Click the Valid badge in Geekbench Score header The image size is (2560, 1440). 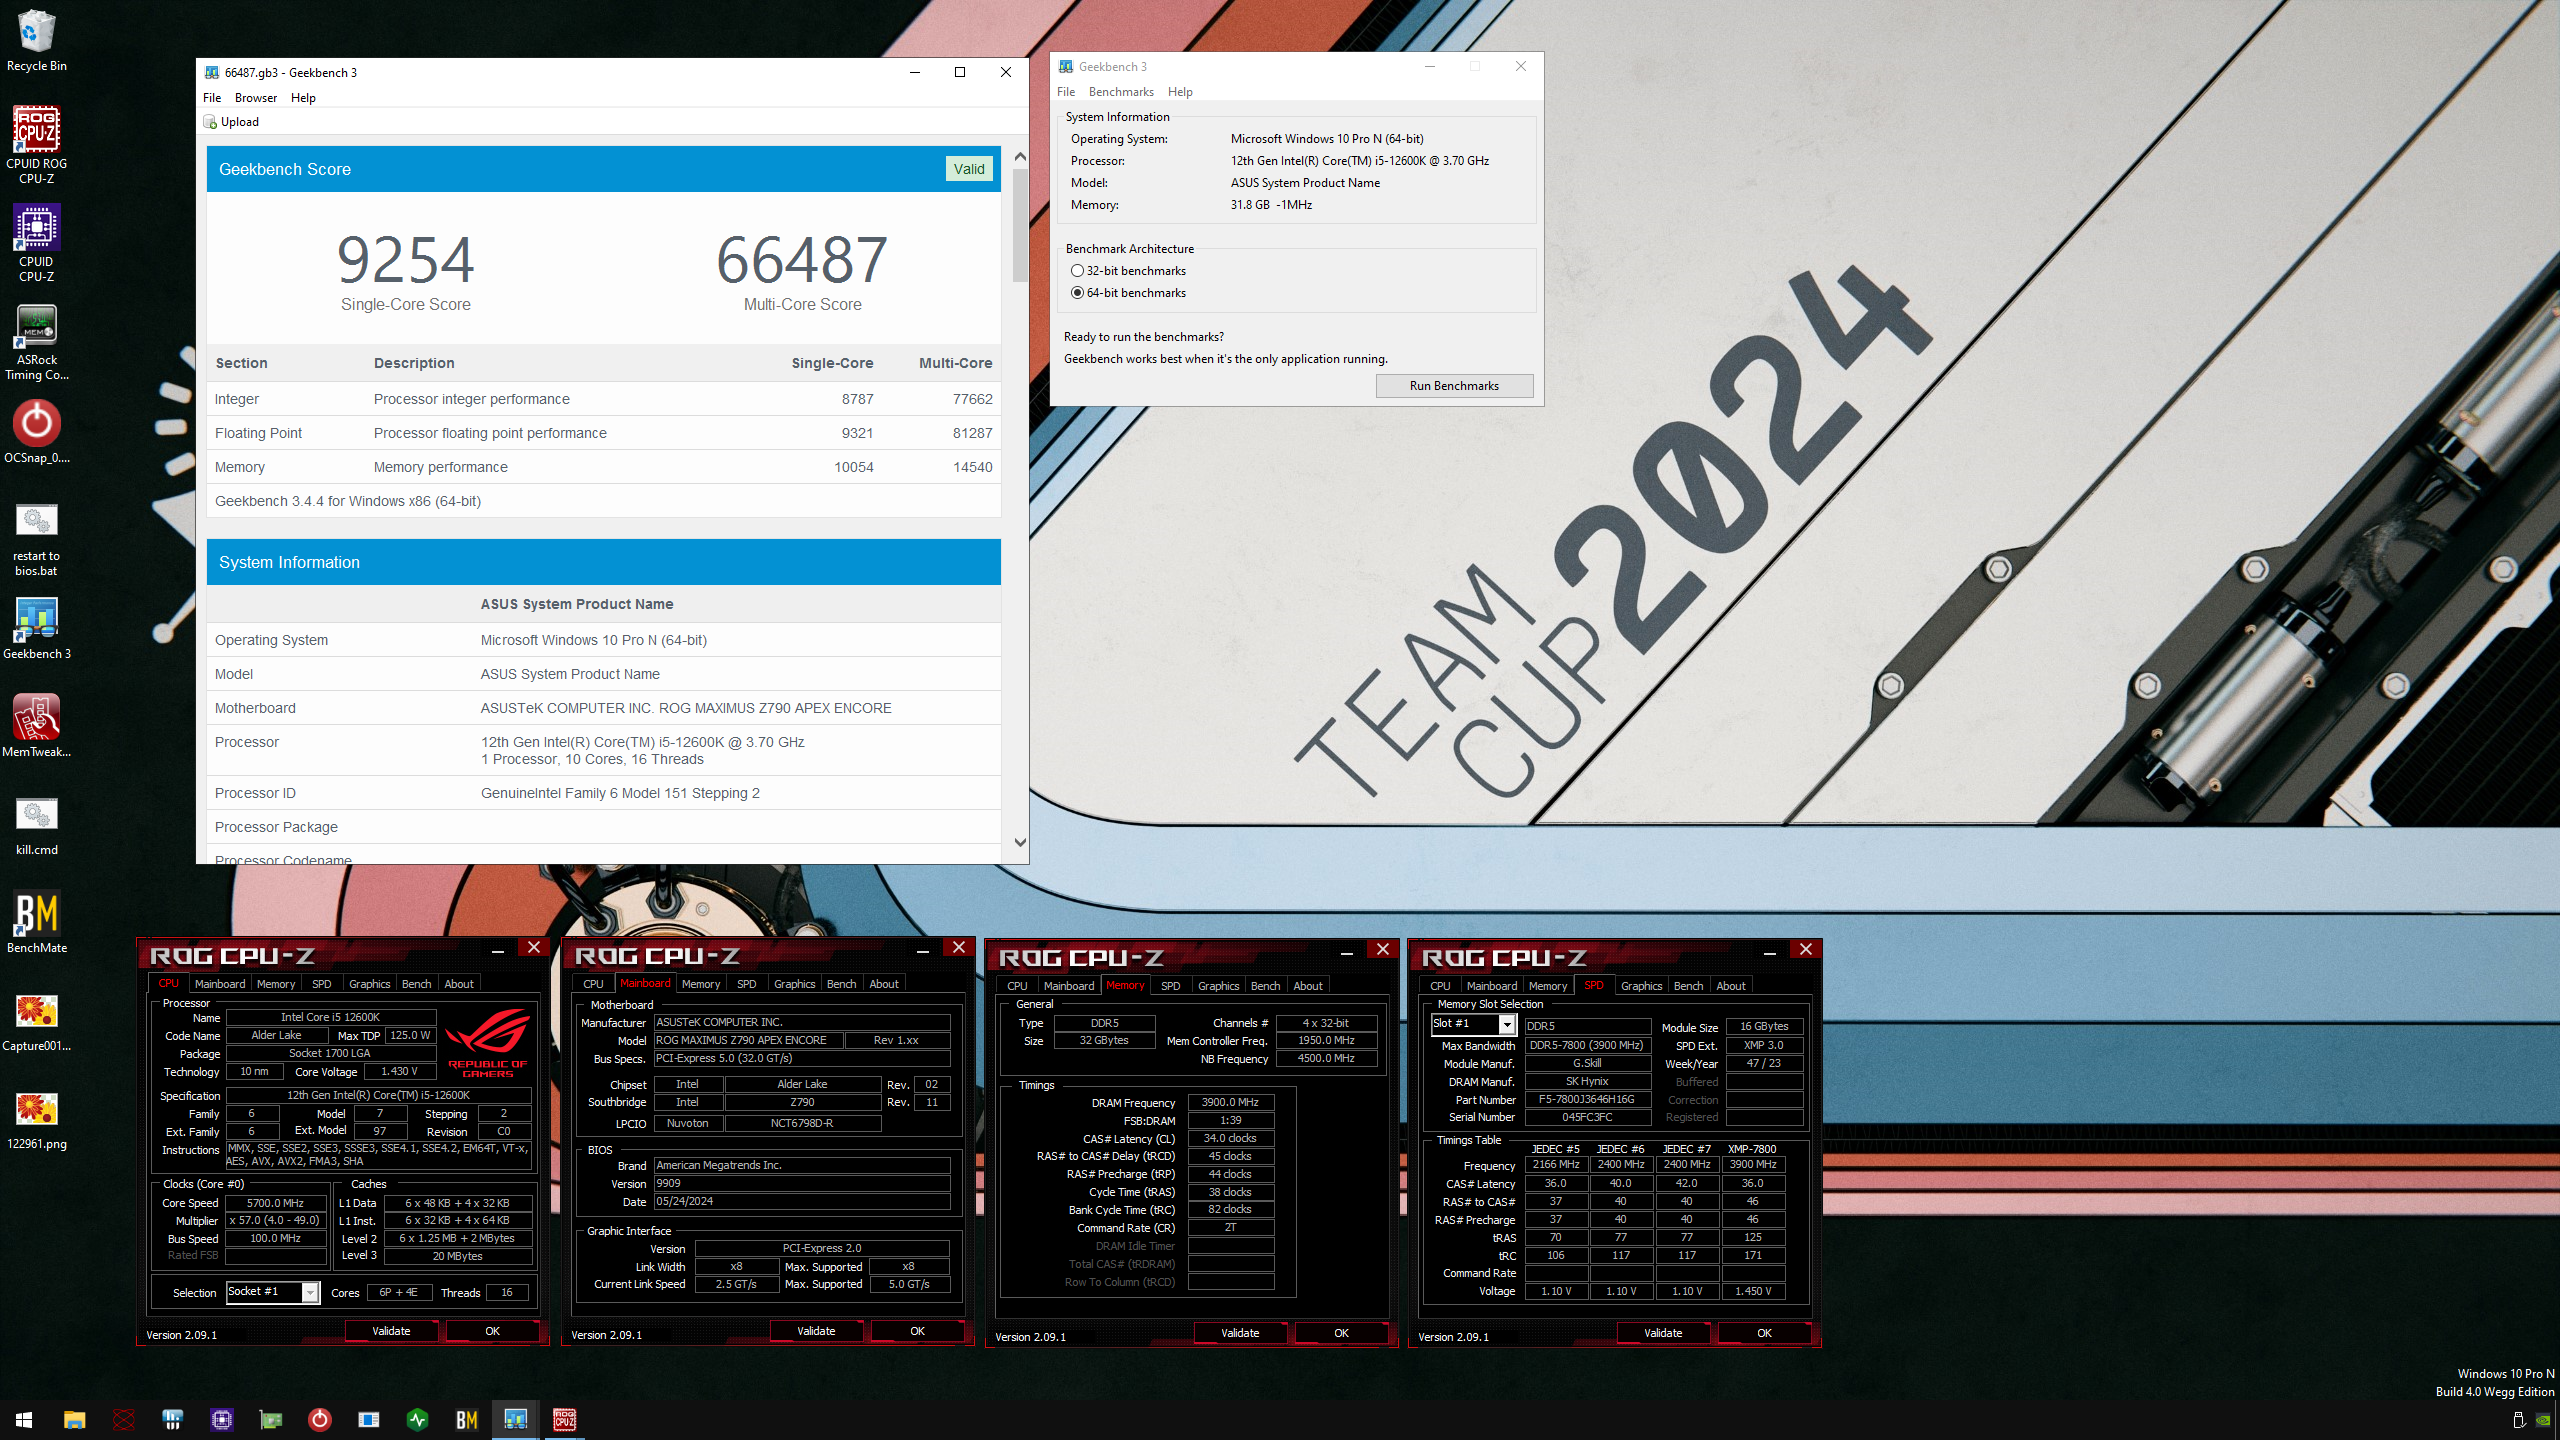(x=968, y=169)
